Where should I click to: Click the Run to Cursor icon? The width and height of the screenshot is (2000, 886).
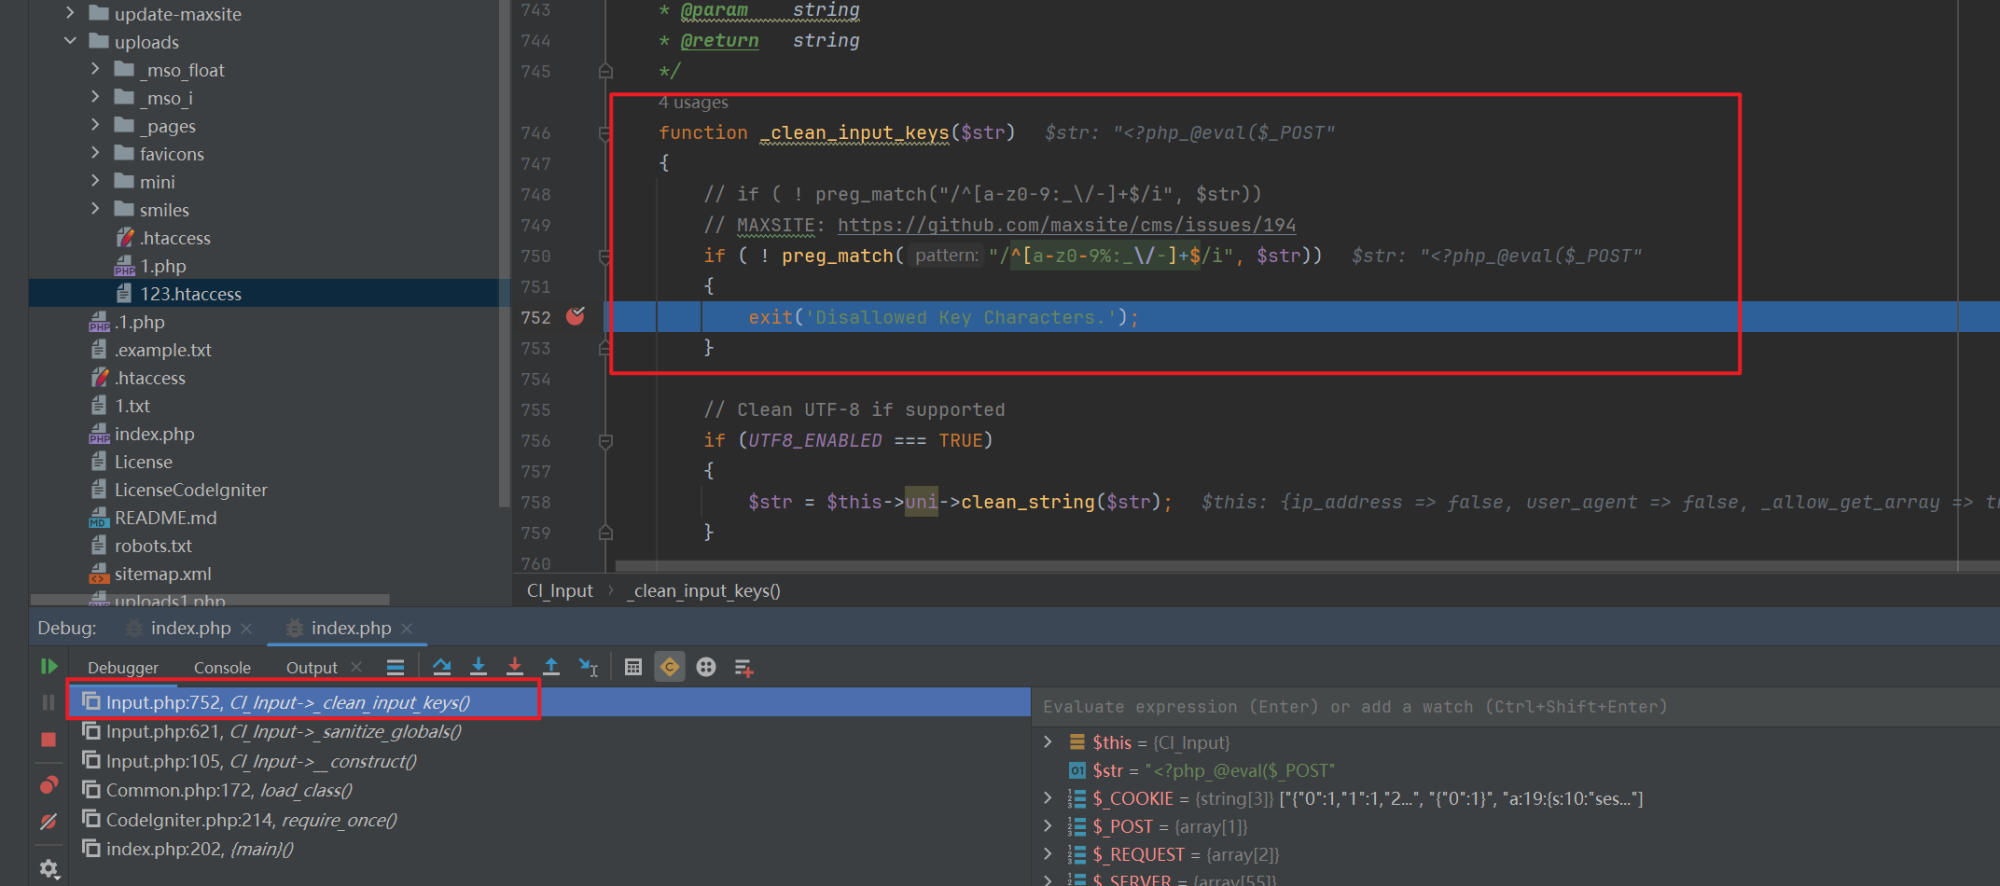click(x=588, y=667)
